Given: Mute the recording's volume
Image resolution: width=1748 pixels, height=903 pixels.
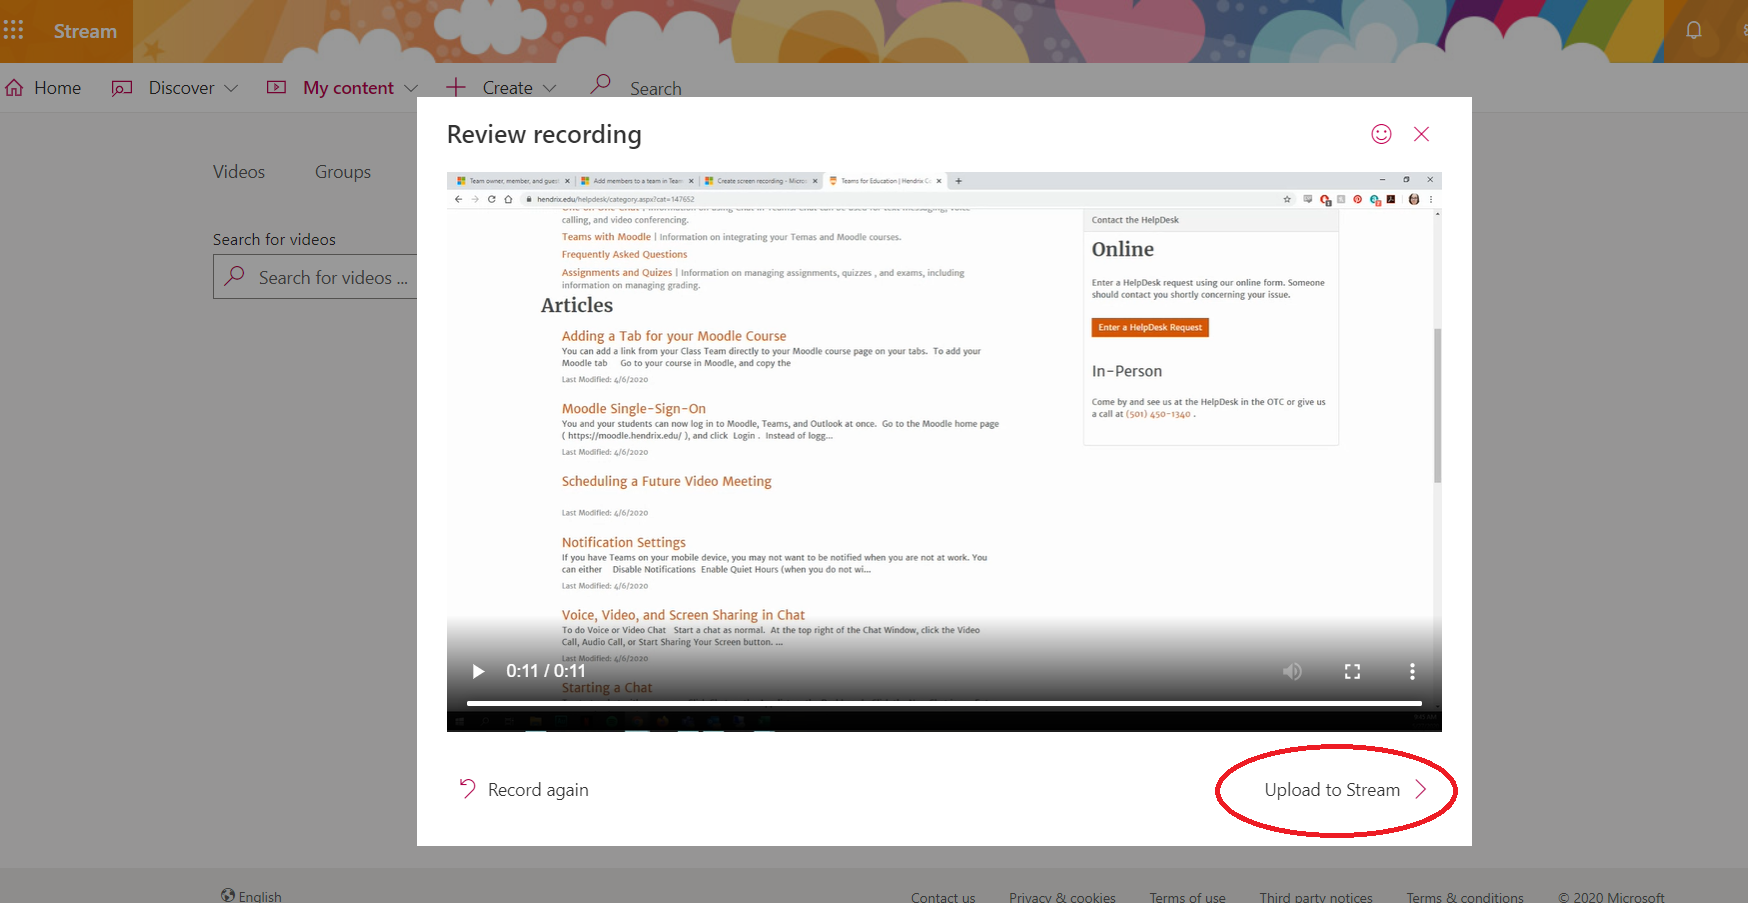Looking at the screenshot, I should [1292, 671].
